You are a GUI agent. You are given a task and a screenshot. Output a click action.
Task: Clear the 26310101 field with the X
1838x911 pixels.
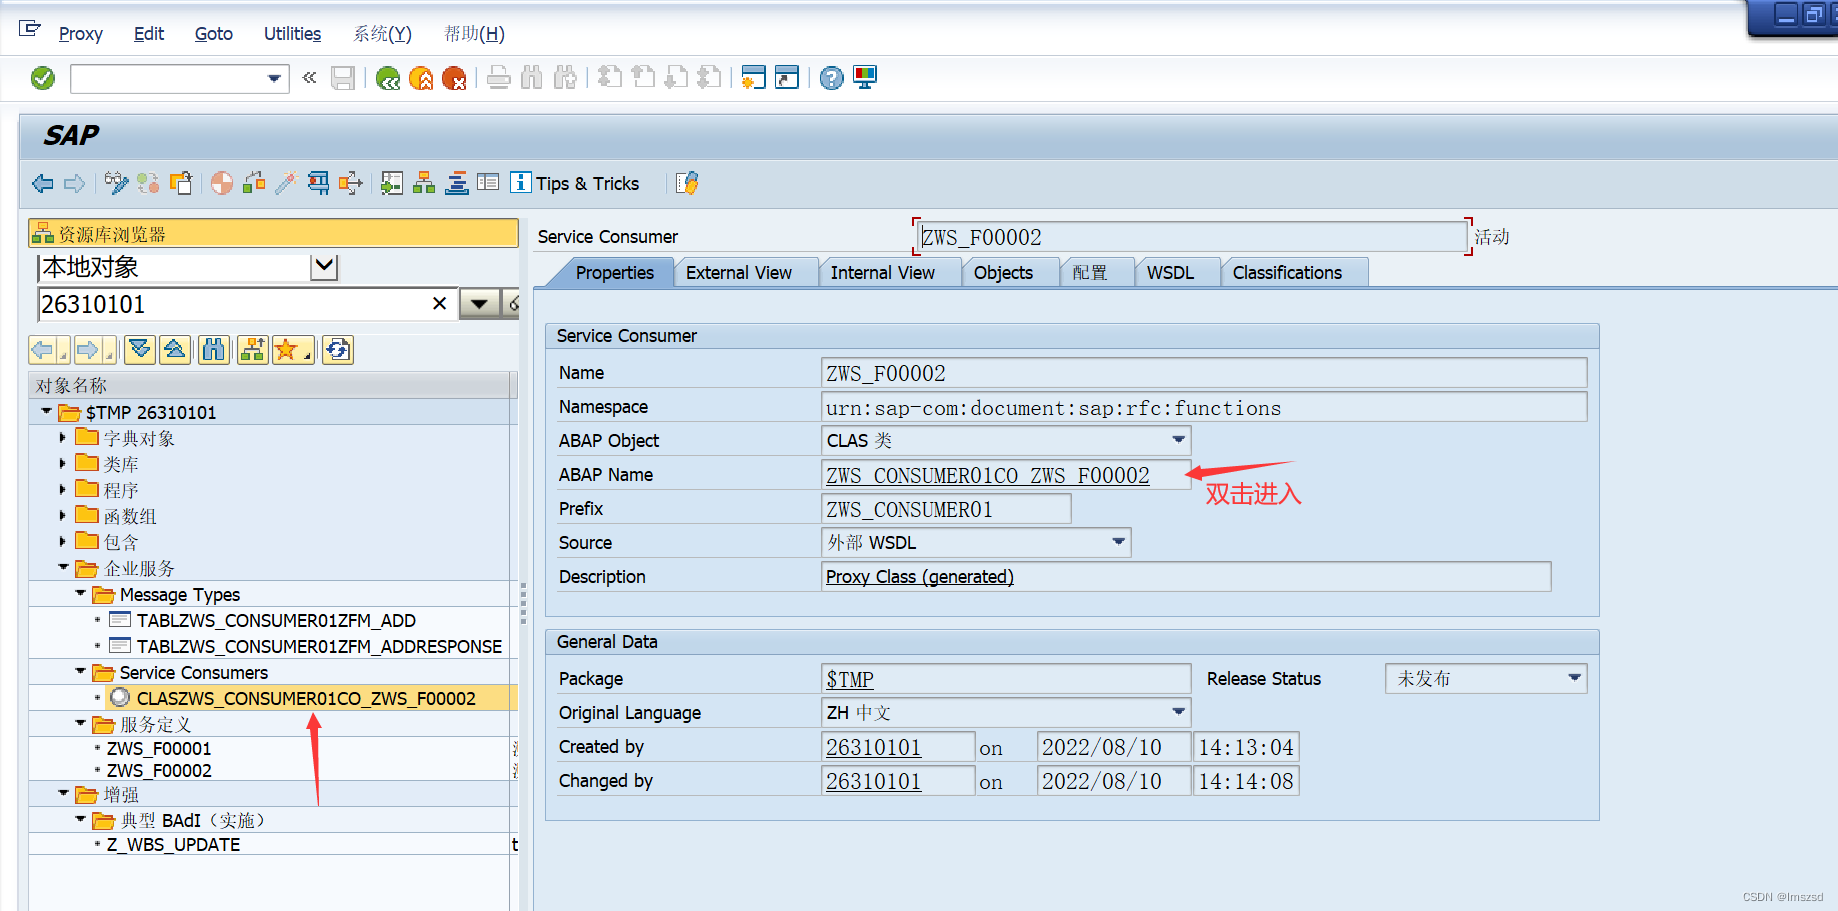(x=439, y=303)
